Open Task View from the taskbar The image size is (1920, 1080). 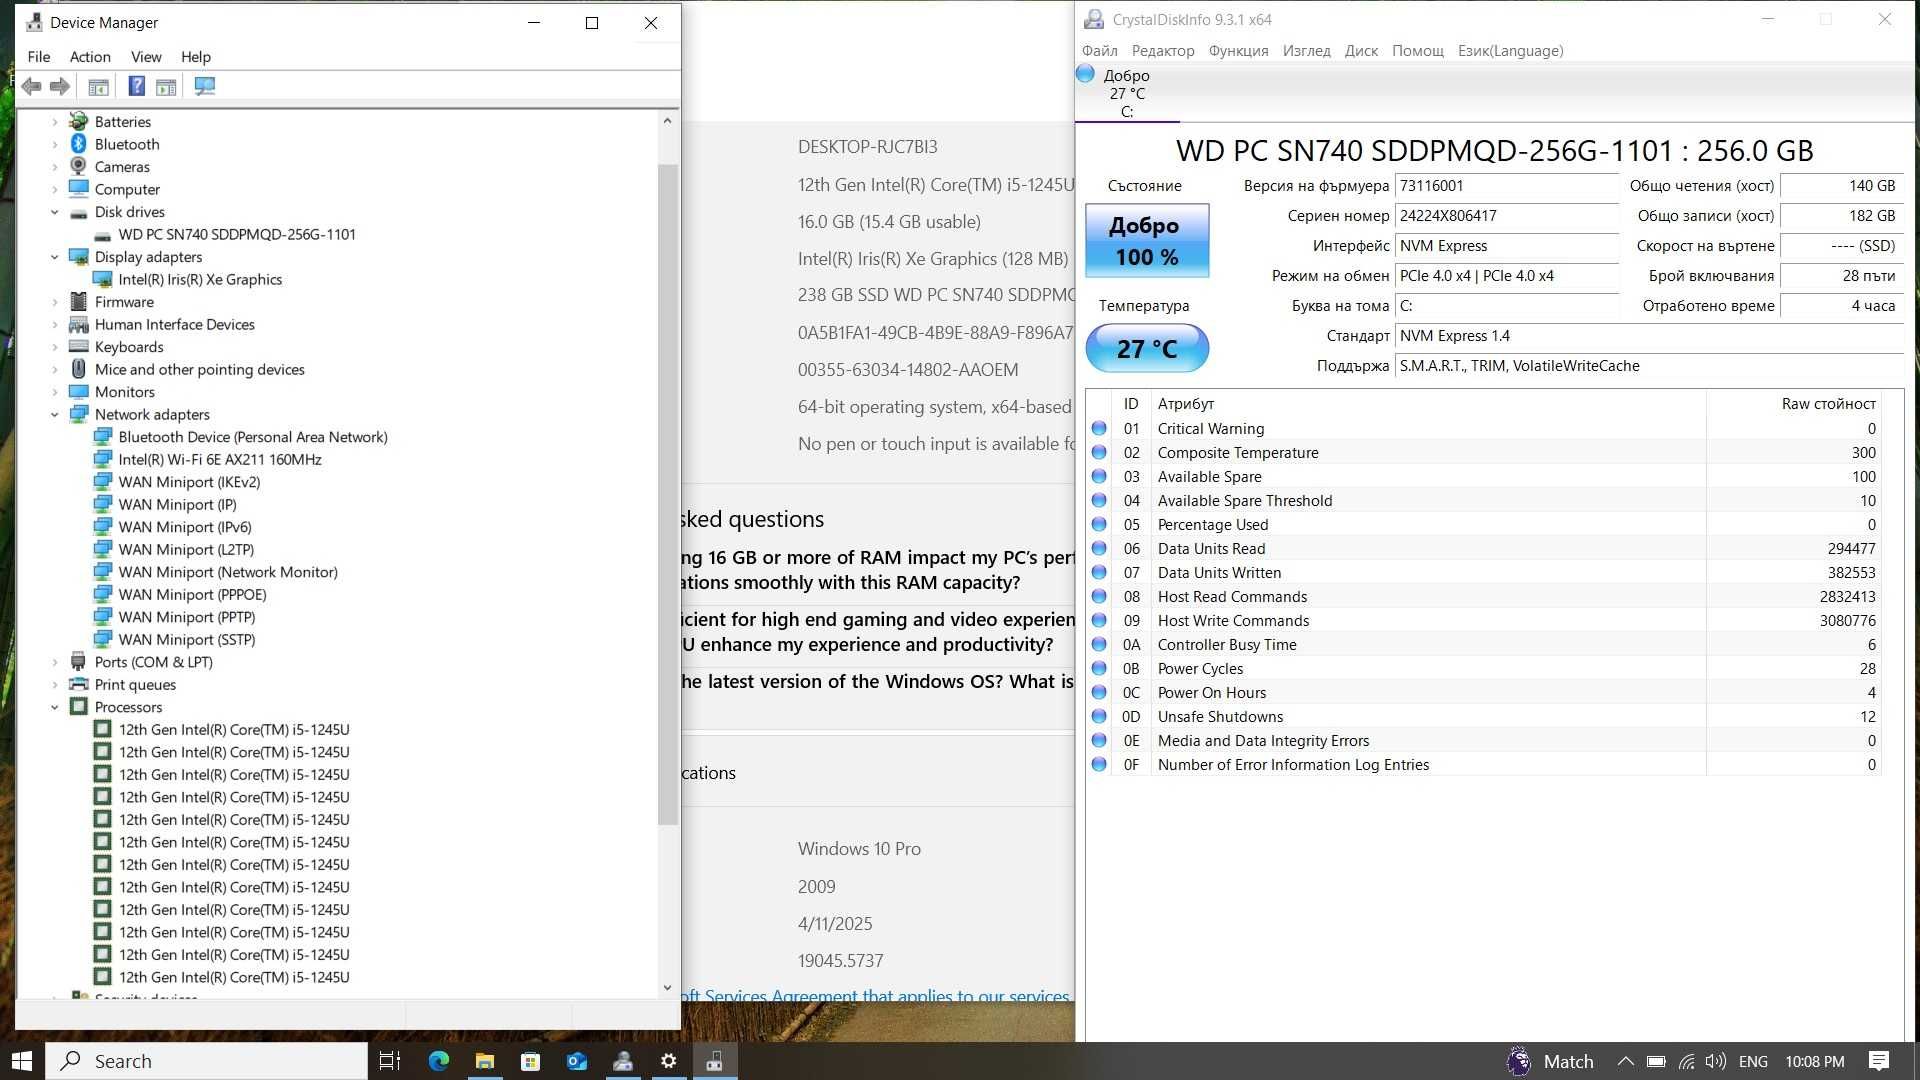pyautogui.click(x=390, y=1061)
